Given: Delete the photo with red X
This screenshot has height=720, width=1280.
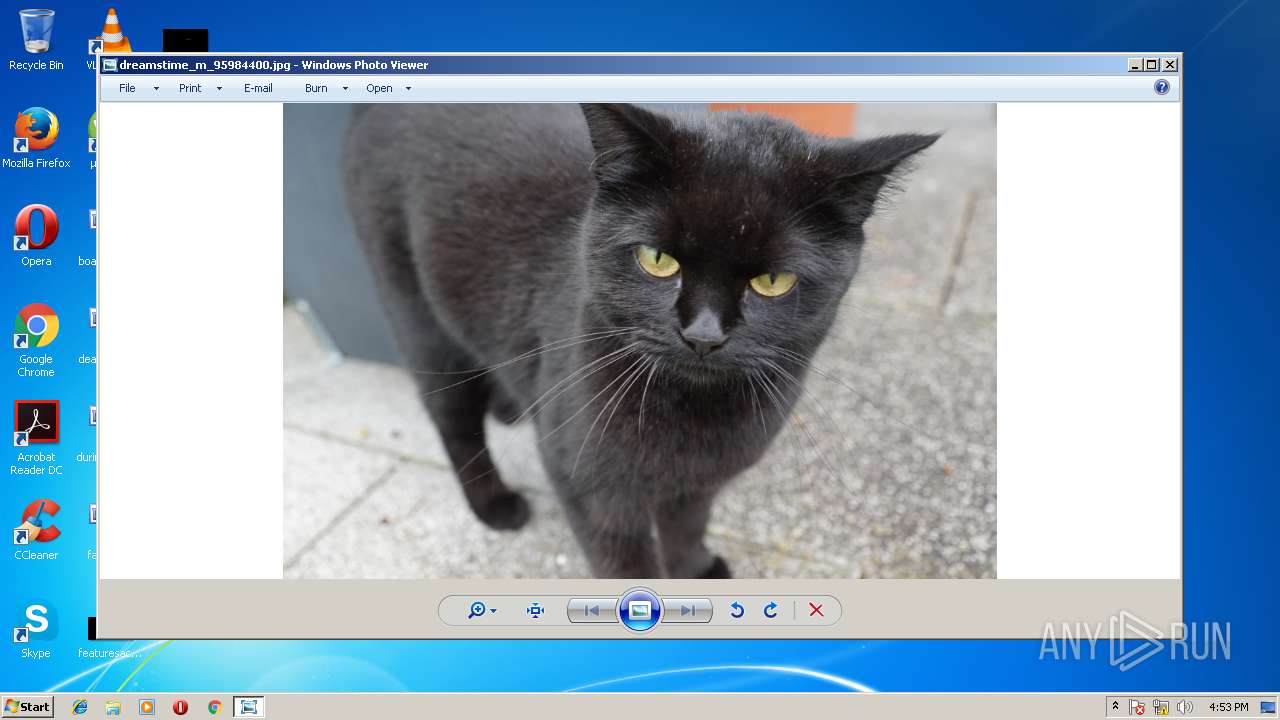Looking at the screenshot, I should tap(816, 610).
